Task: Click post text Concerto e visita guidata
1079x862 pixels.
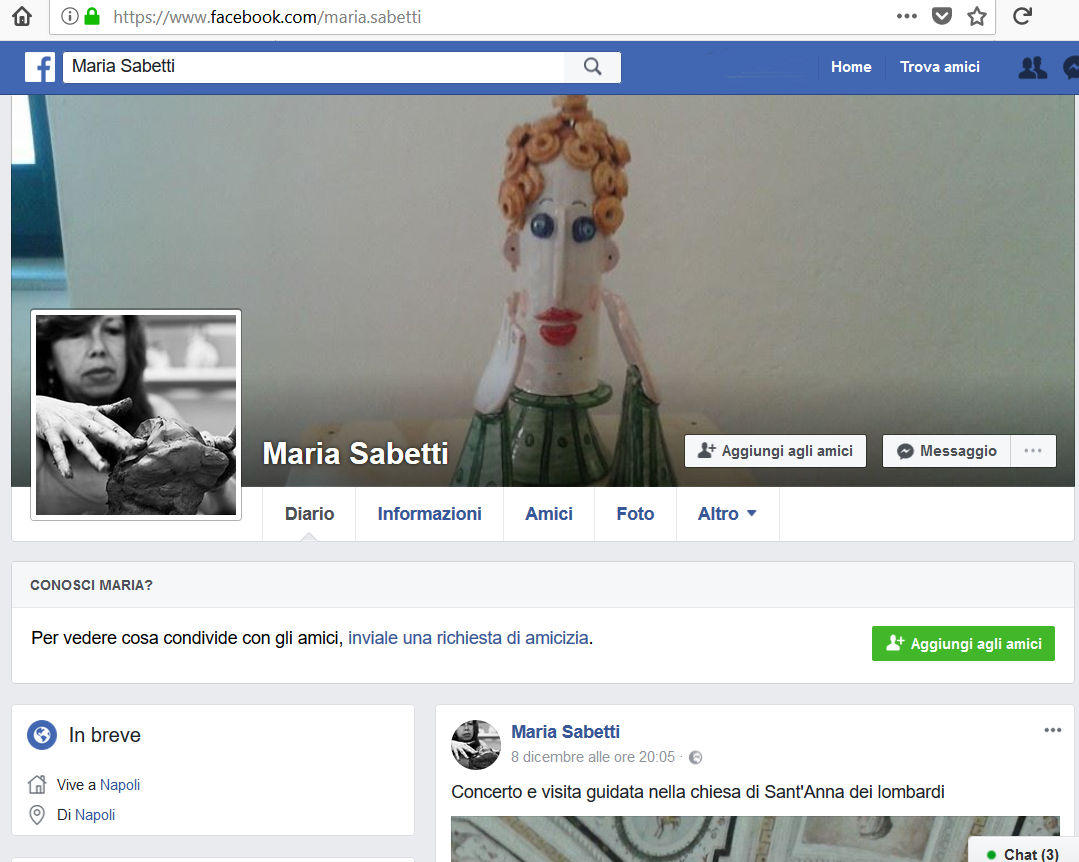Action: pyautogui.click(x=698, y=792)
